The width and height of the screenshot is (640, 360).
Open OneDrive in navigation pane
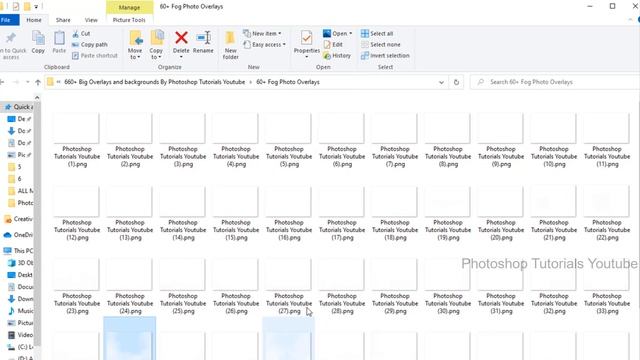coord(19,235)
